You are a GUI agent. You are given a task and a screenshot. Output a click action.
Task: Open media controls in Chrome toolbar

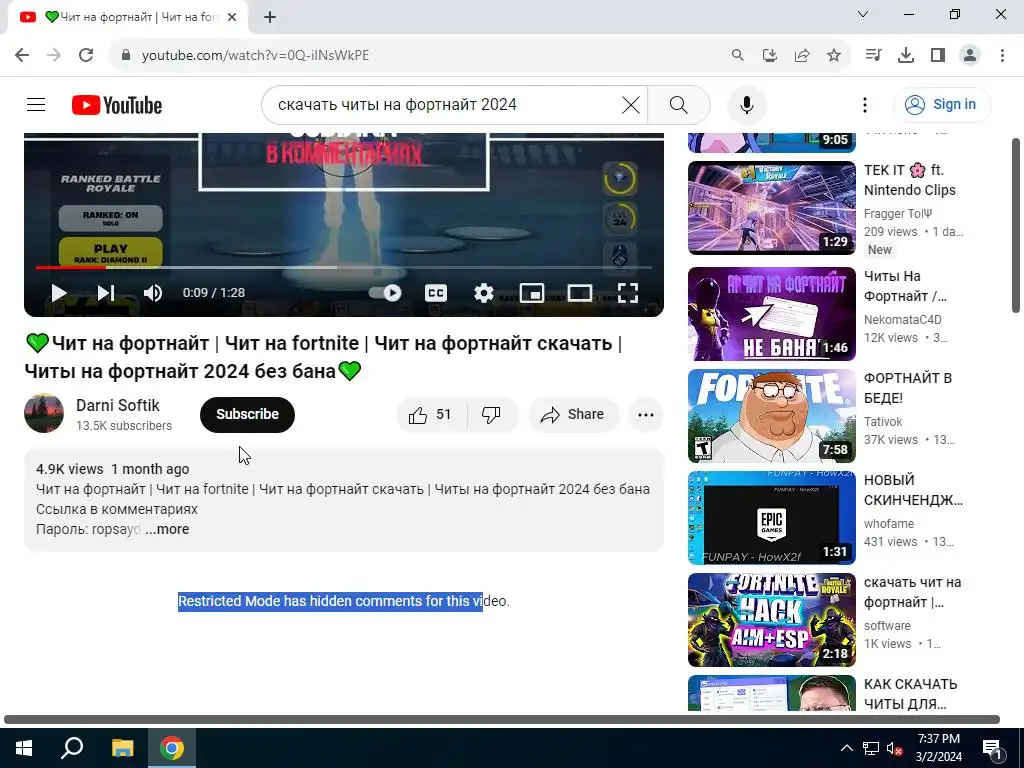(x=873, y=55)
